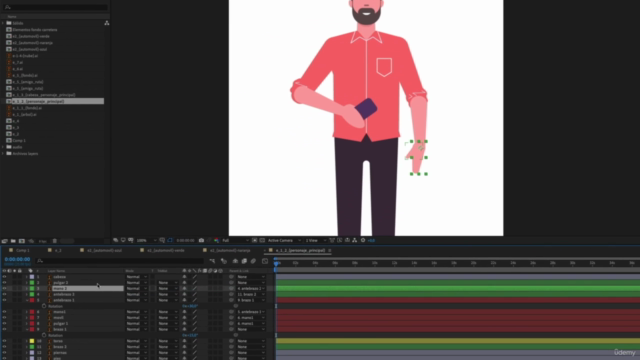Create a new composition from project panel
640x360 pixels.
22,241
